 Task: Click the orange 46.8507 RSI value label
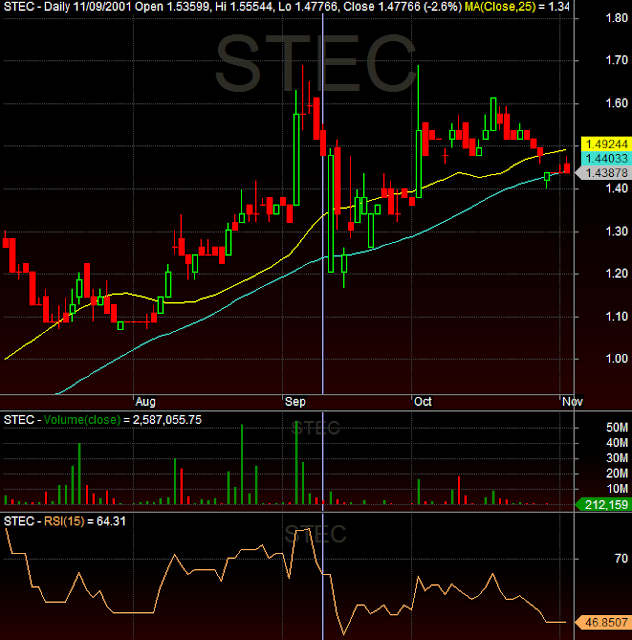click(x=604, y=622)
